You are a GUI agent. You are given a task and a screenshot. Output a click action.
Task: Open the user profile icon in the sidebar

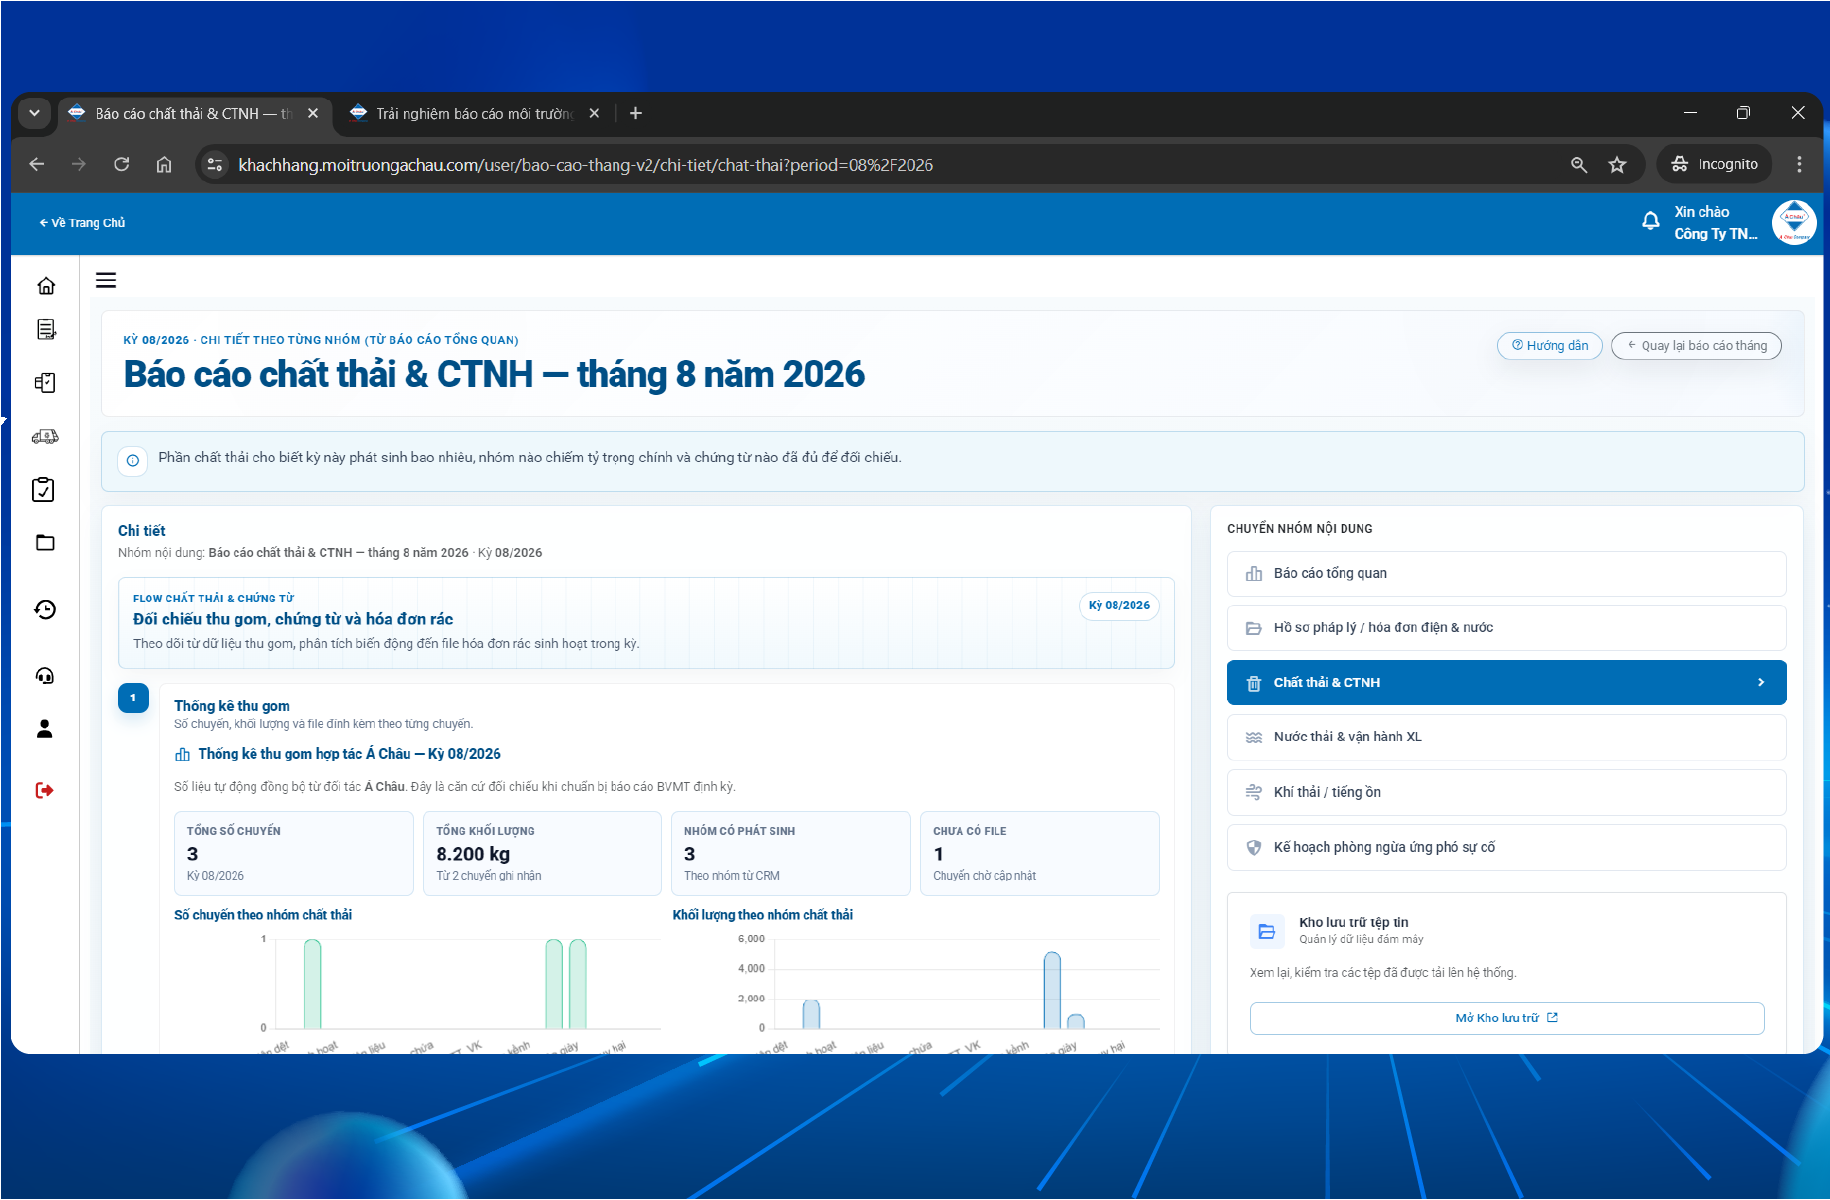(x=45, y=729)
